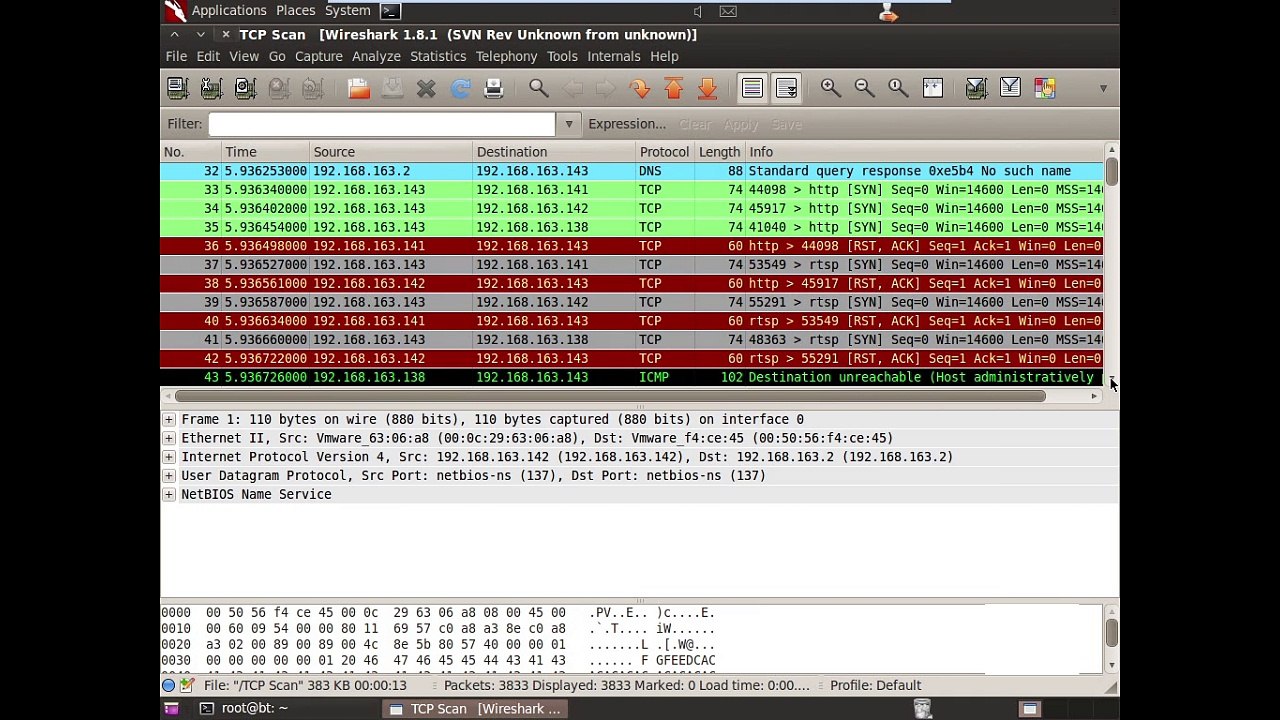1280x720 pixels.
Task: Jump to last packet icon
Action: [x=707, y=88]
